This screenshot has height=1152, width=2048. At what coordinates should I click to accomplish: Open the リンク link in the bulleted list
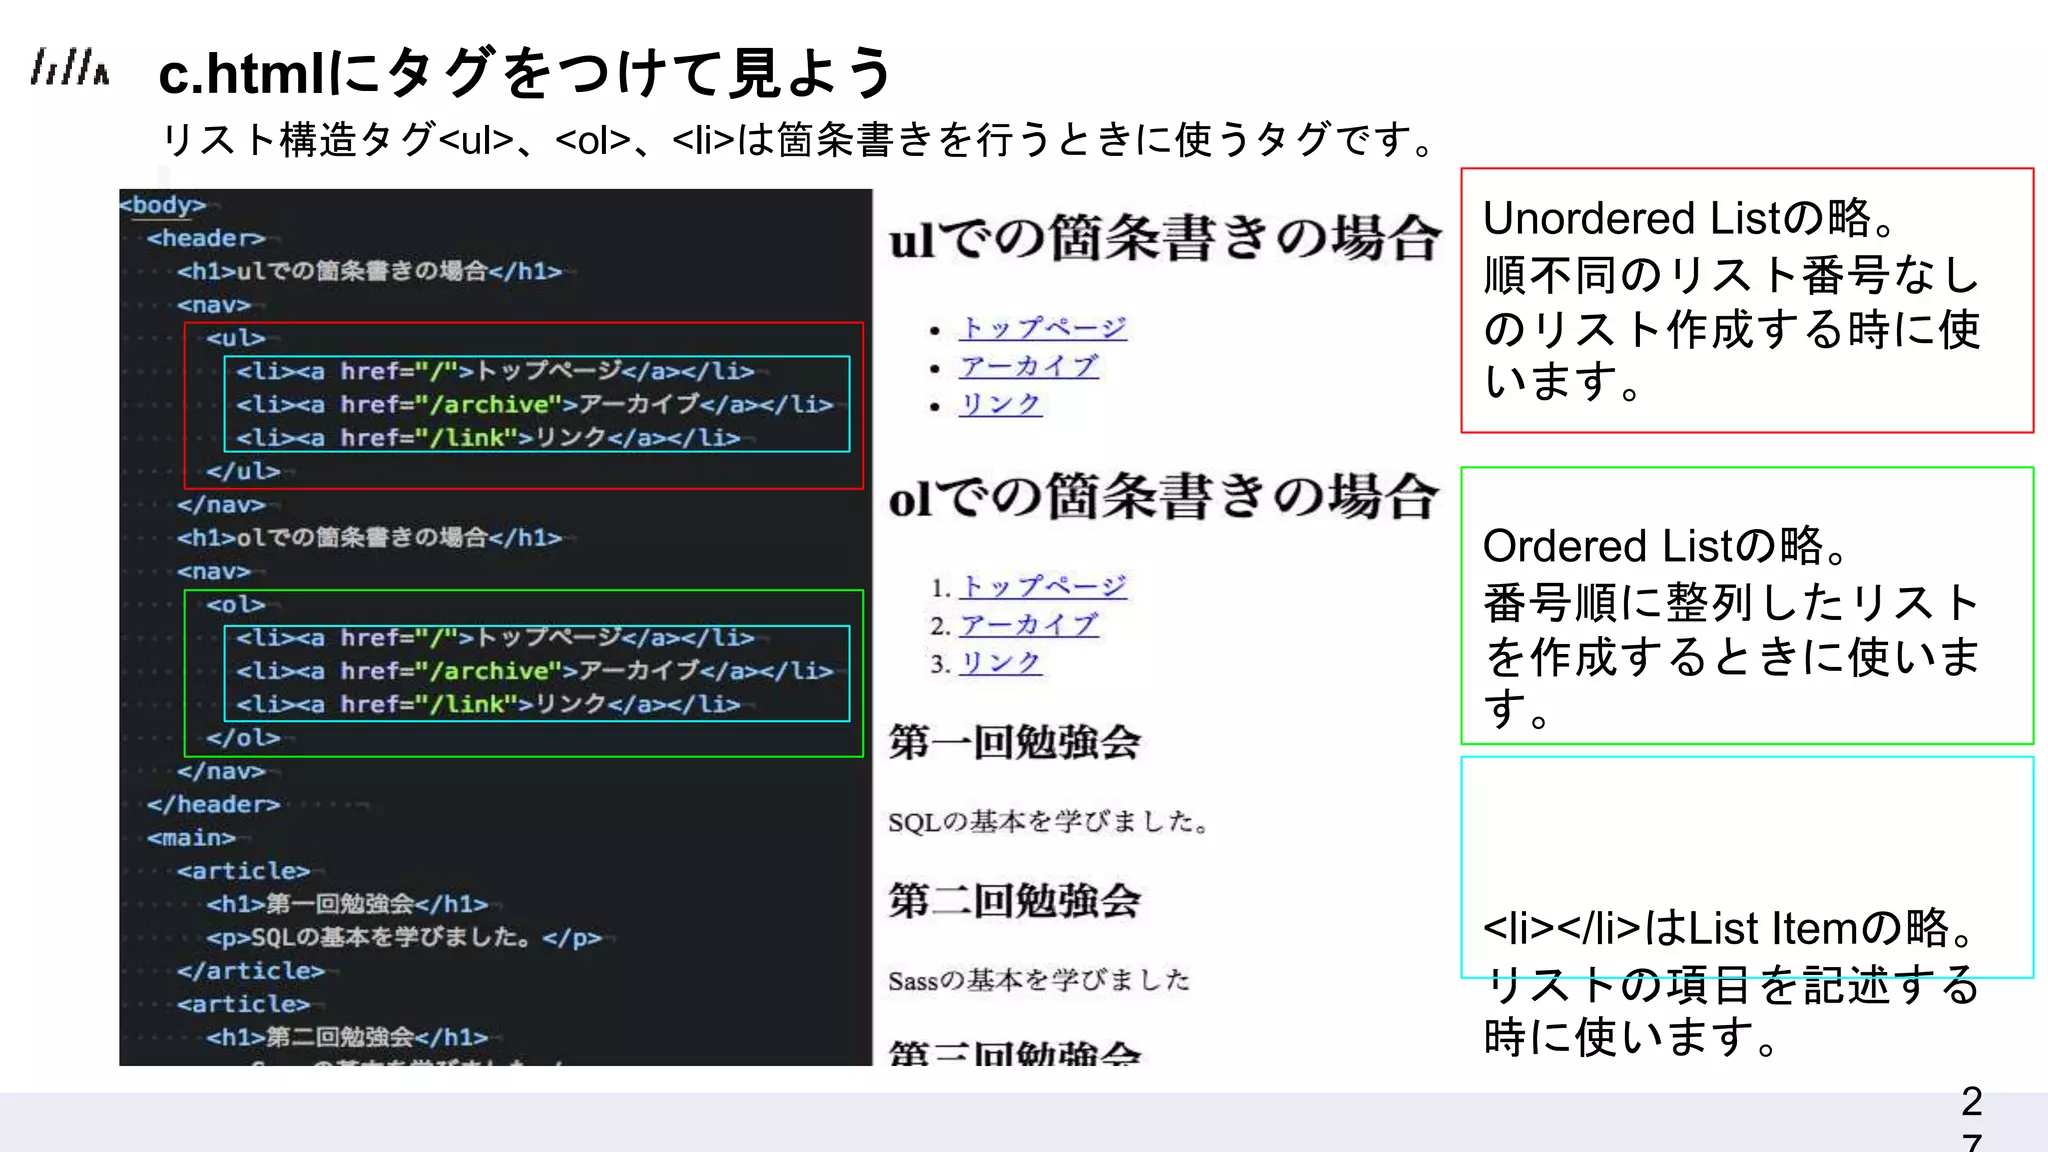[x=1000, y=404]
